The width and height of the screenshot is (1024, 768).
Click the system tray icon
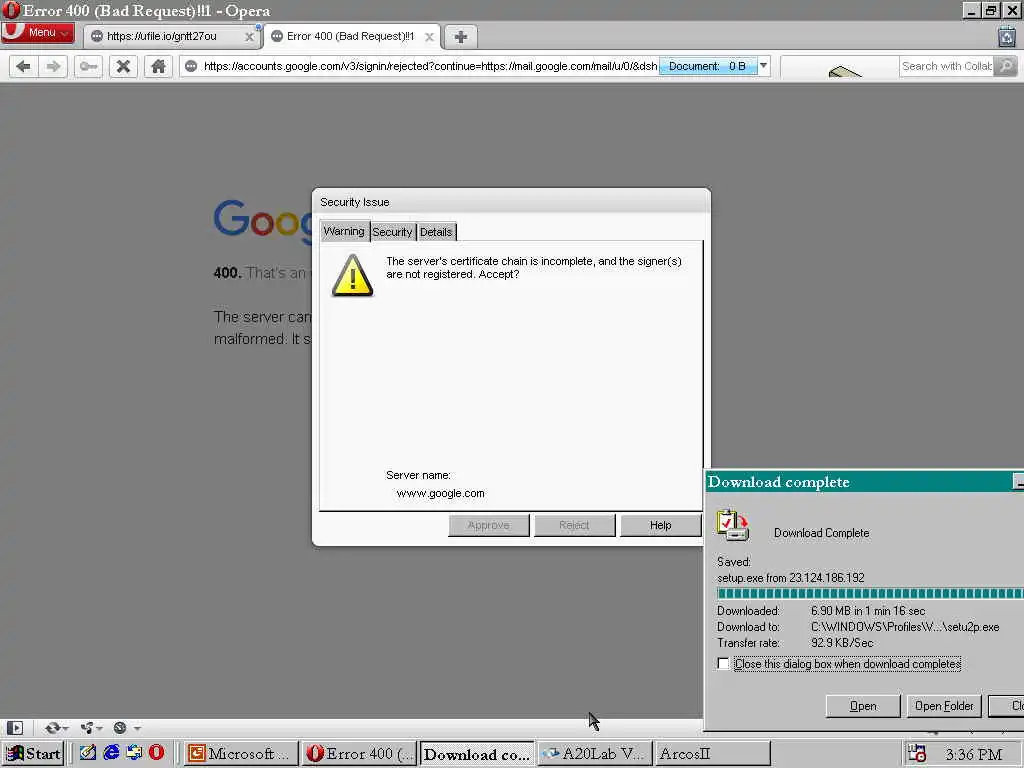click(917, 754)
